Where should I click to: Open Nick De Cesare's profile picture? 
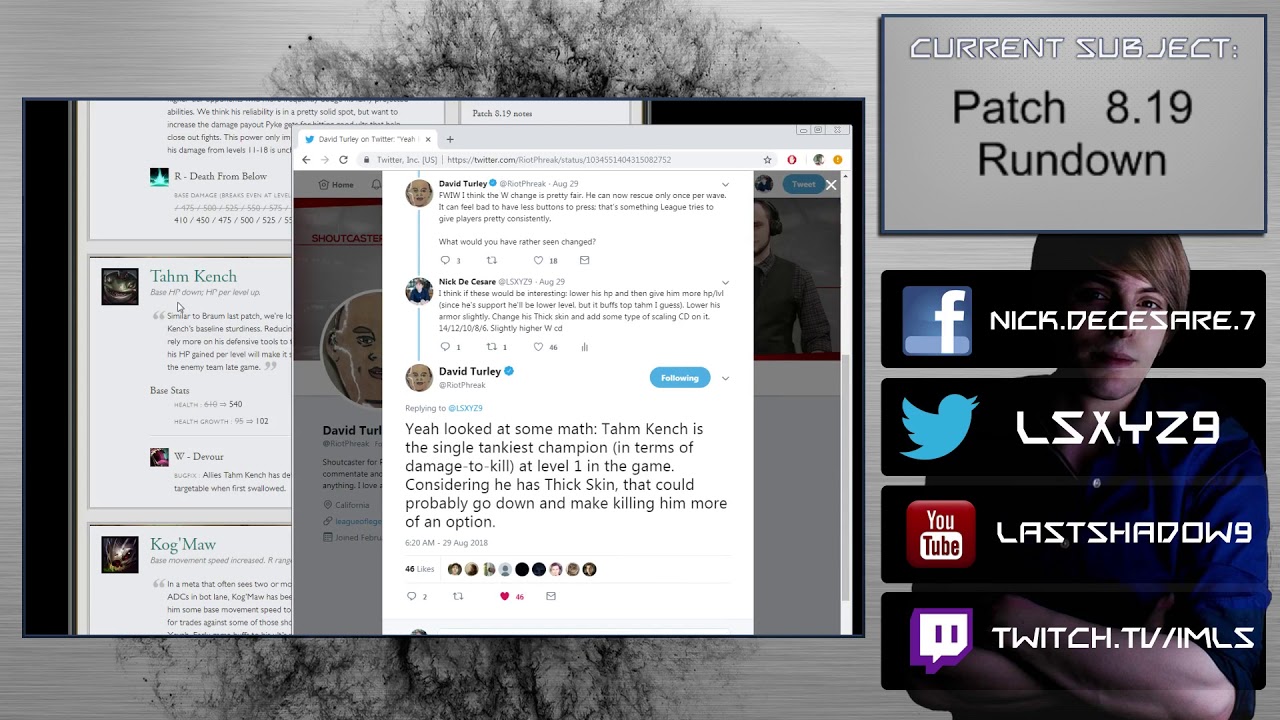point(419,291)
